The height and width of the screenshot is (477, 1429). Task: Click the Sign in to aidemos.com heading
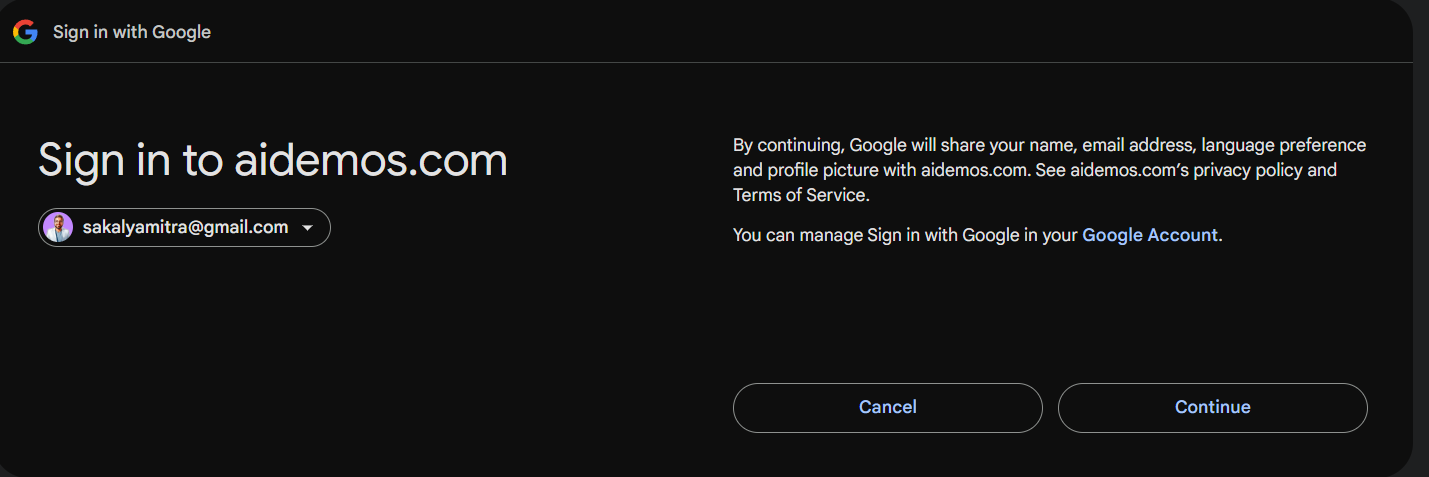coord(273,160)
